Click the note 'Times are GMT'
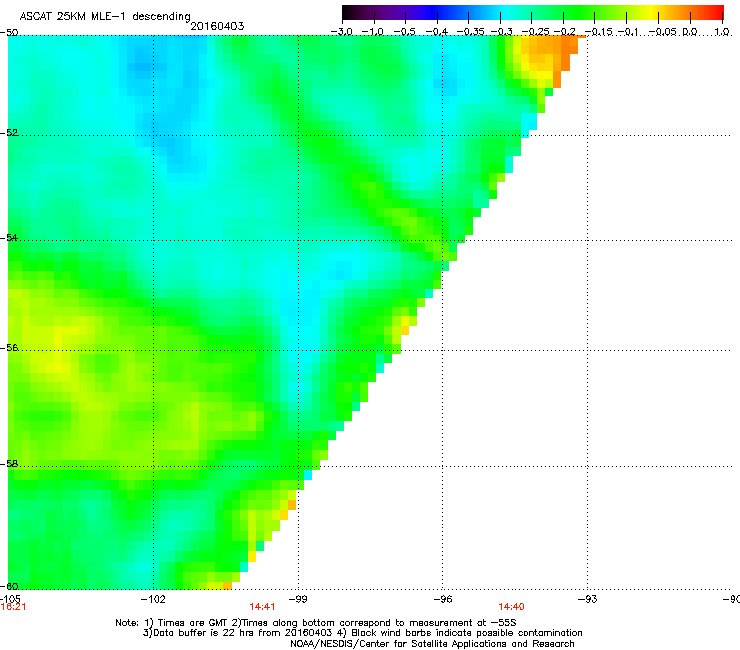Screen dimensions: 740x650 coord(193,623)
